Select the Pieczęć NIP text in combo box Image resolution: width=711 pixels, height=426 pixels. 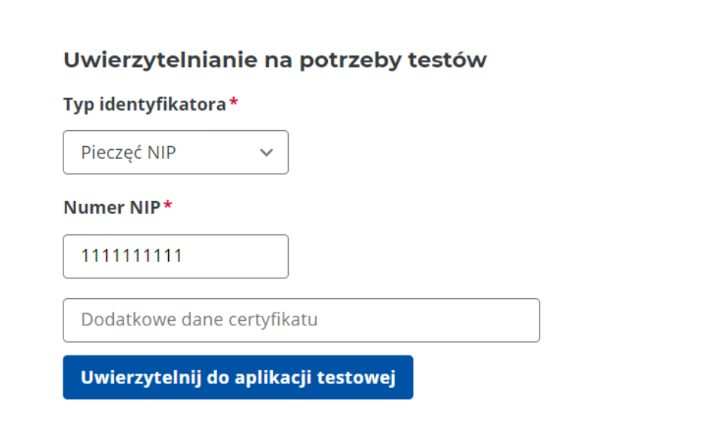click(128, 153)
